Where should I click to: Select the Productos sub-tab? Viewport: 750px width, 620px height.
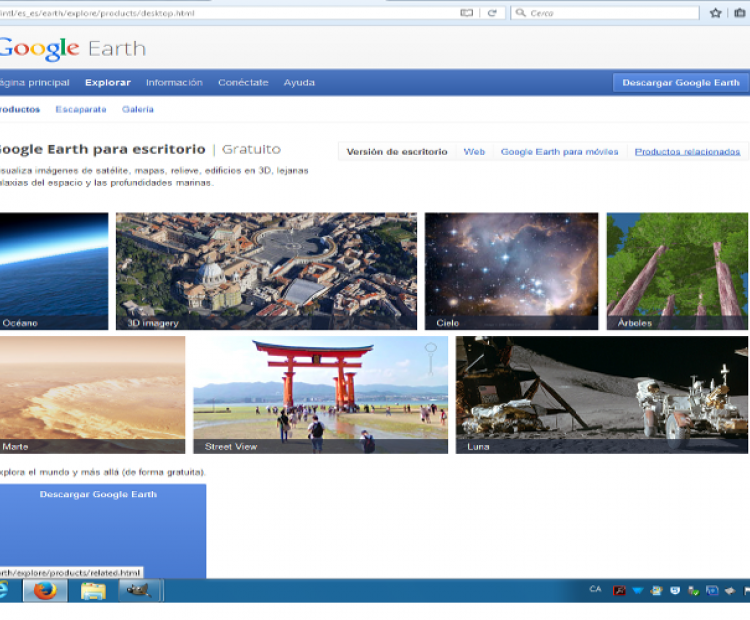click(x=20, y=109)
